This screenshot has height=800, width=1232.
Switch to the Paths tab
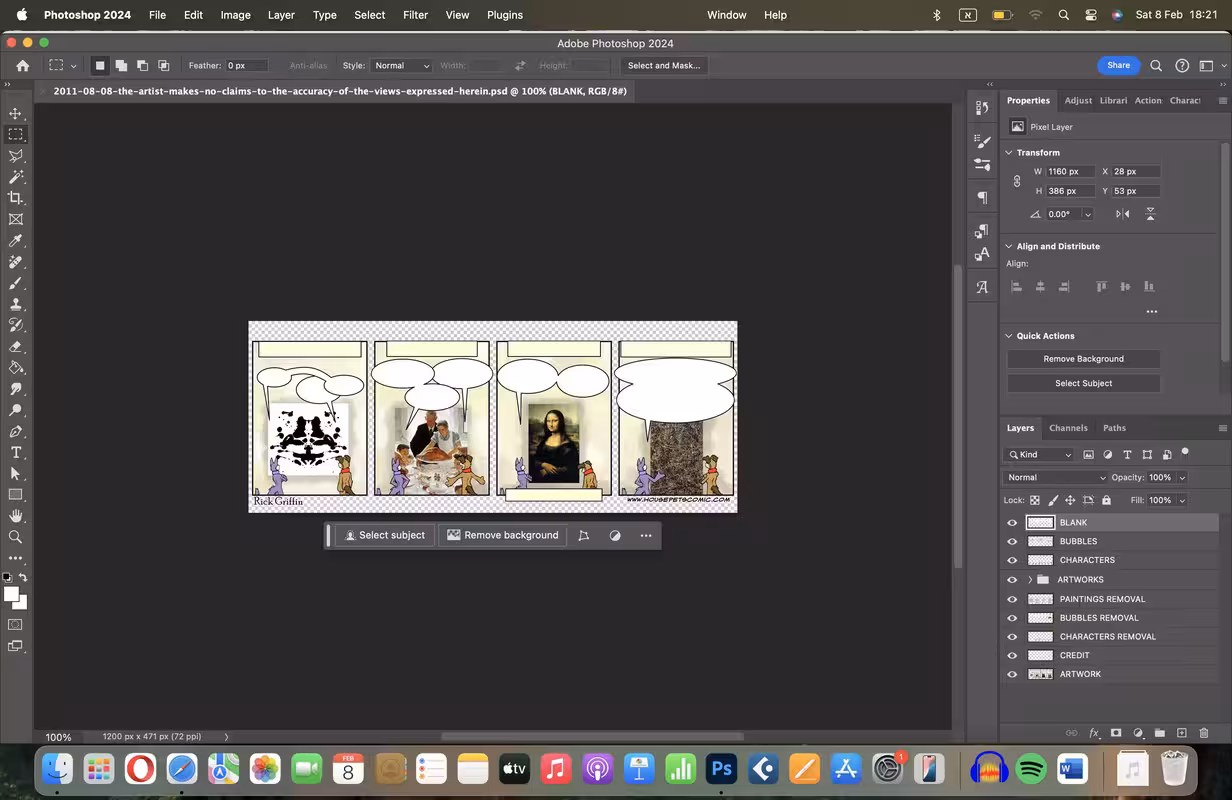(1115, 428)
